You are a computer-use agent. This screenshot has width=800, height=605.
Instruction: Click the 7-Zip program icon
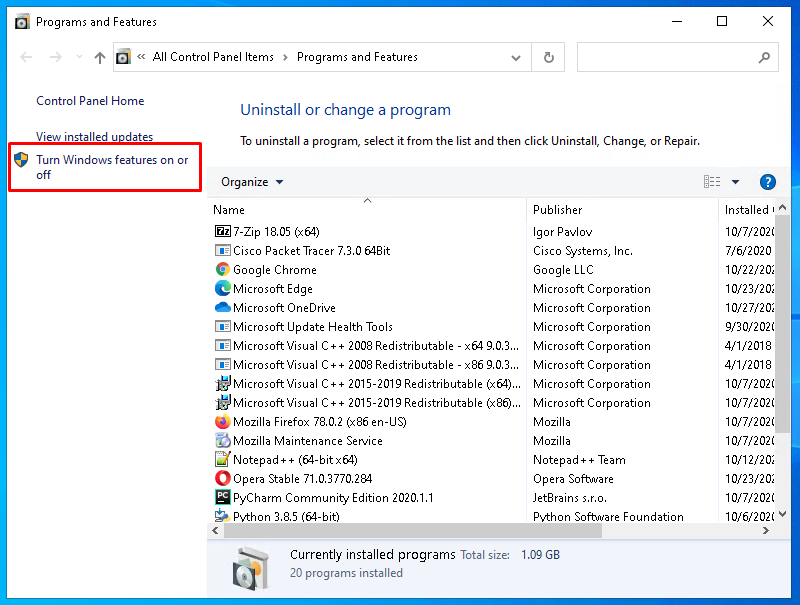point(222,232)
